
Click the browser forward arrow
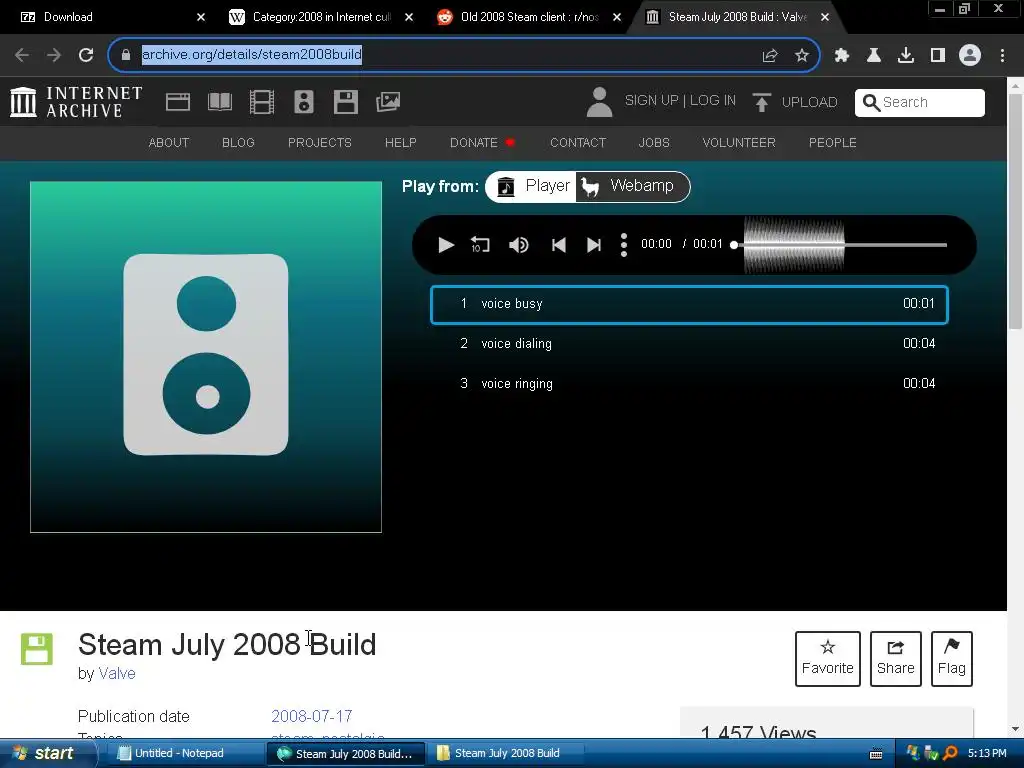coord(54,55)
